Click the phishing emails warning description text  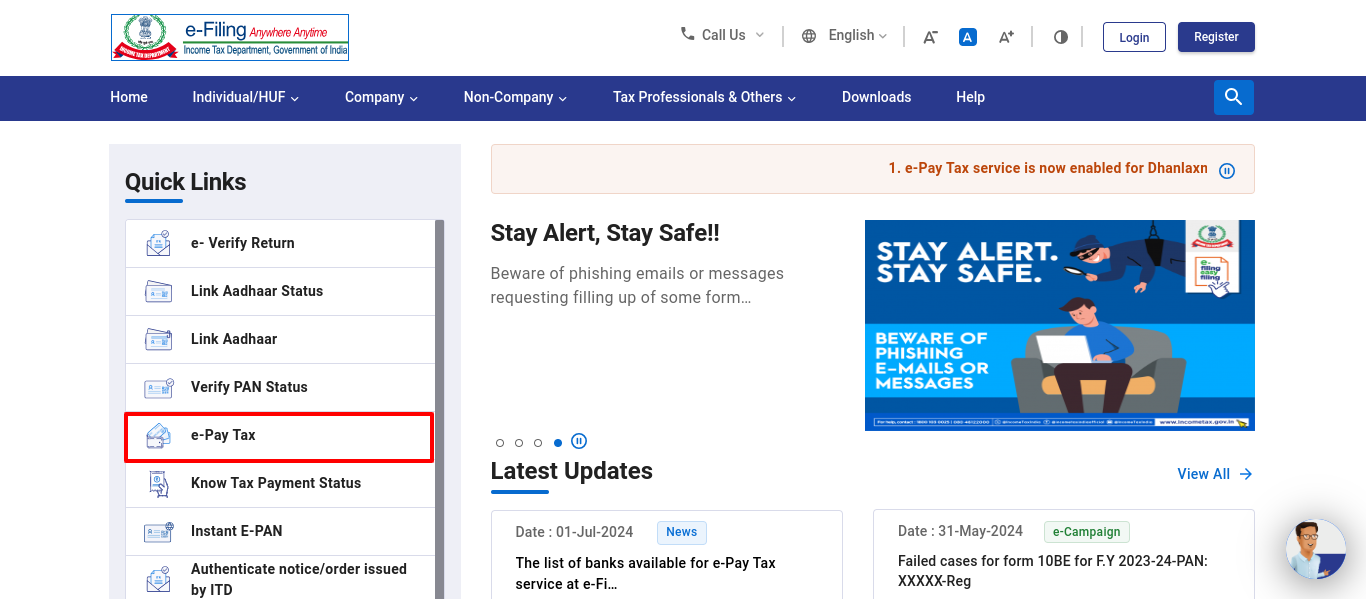click(637, 285)
